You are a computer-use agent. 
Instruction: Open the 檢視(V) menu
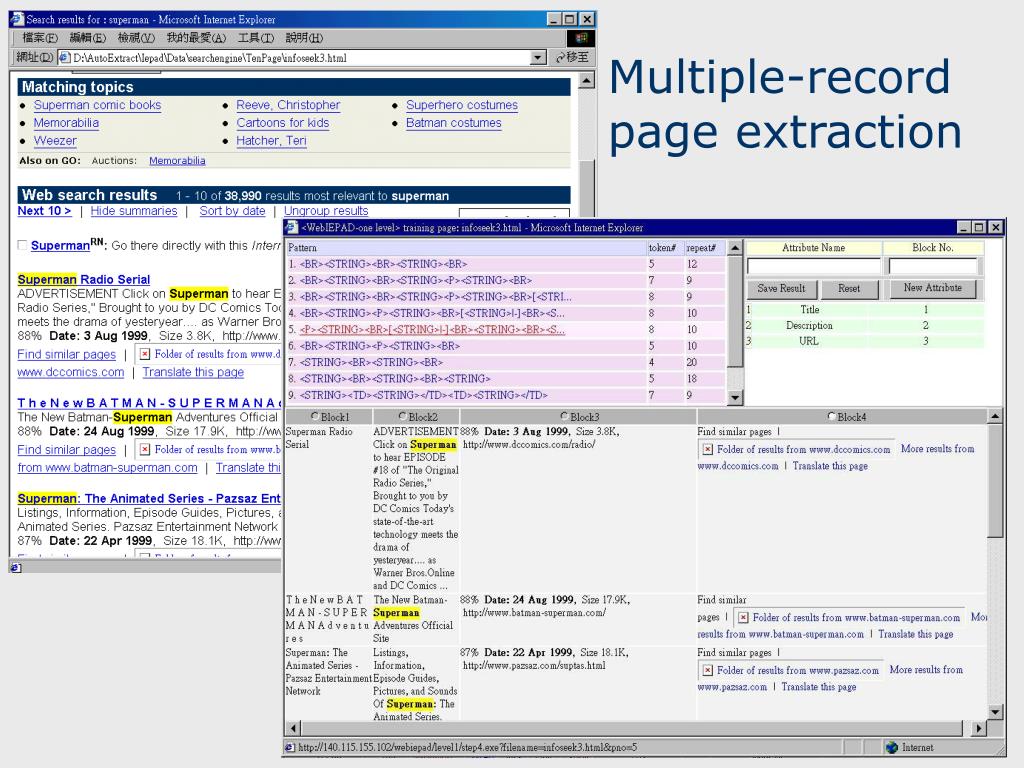tap(136, 38)
